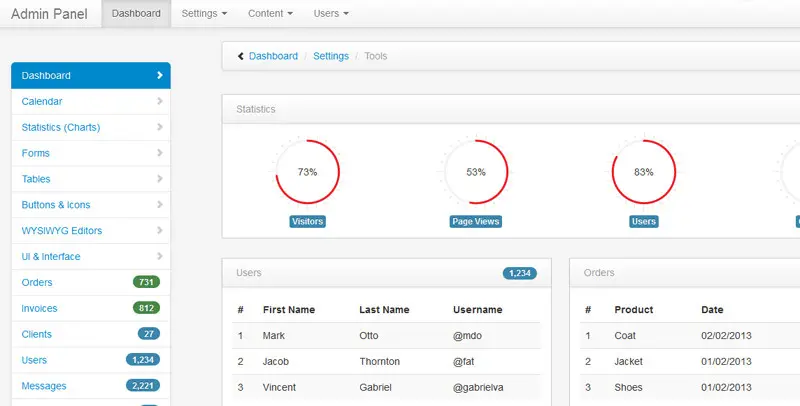Image resolution: width=800 pixels, height=406 pixels.
Task: Click the chevron arrow next to UI & Interface
Action: click(160, 256)
